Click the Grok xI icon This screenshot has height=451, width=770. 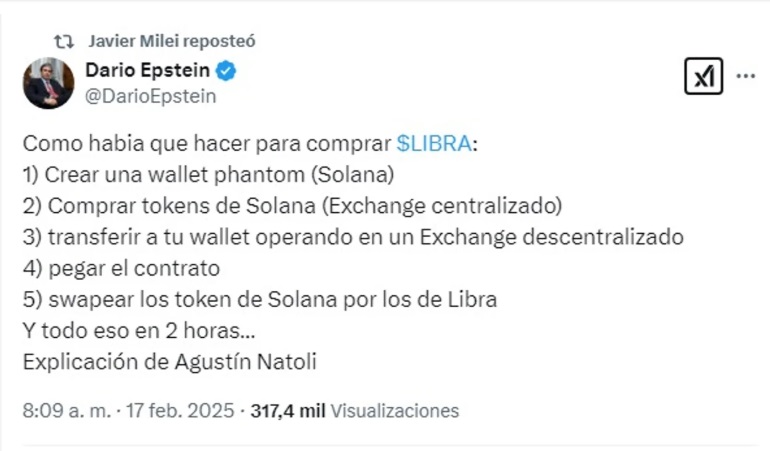click(703, 76)
